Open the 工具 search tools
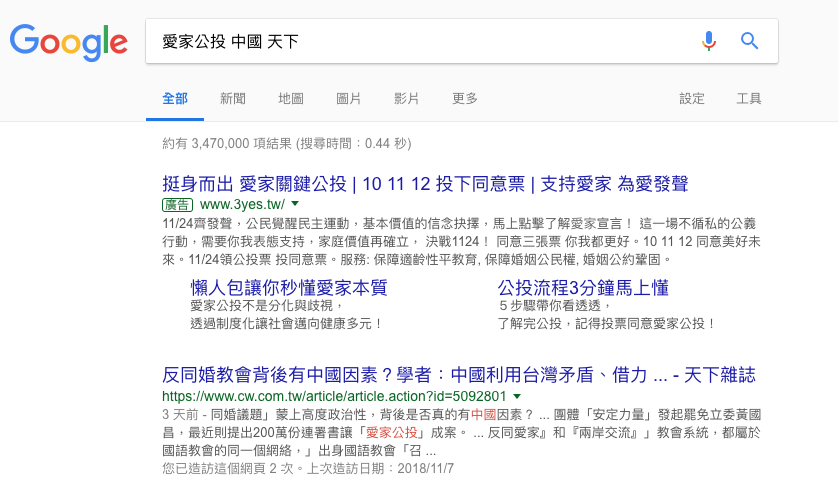 (x=749, y=98)
